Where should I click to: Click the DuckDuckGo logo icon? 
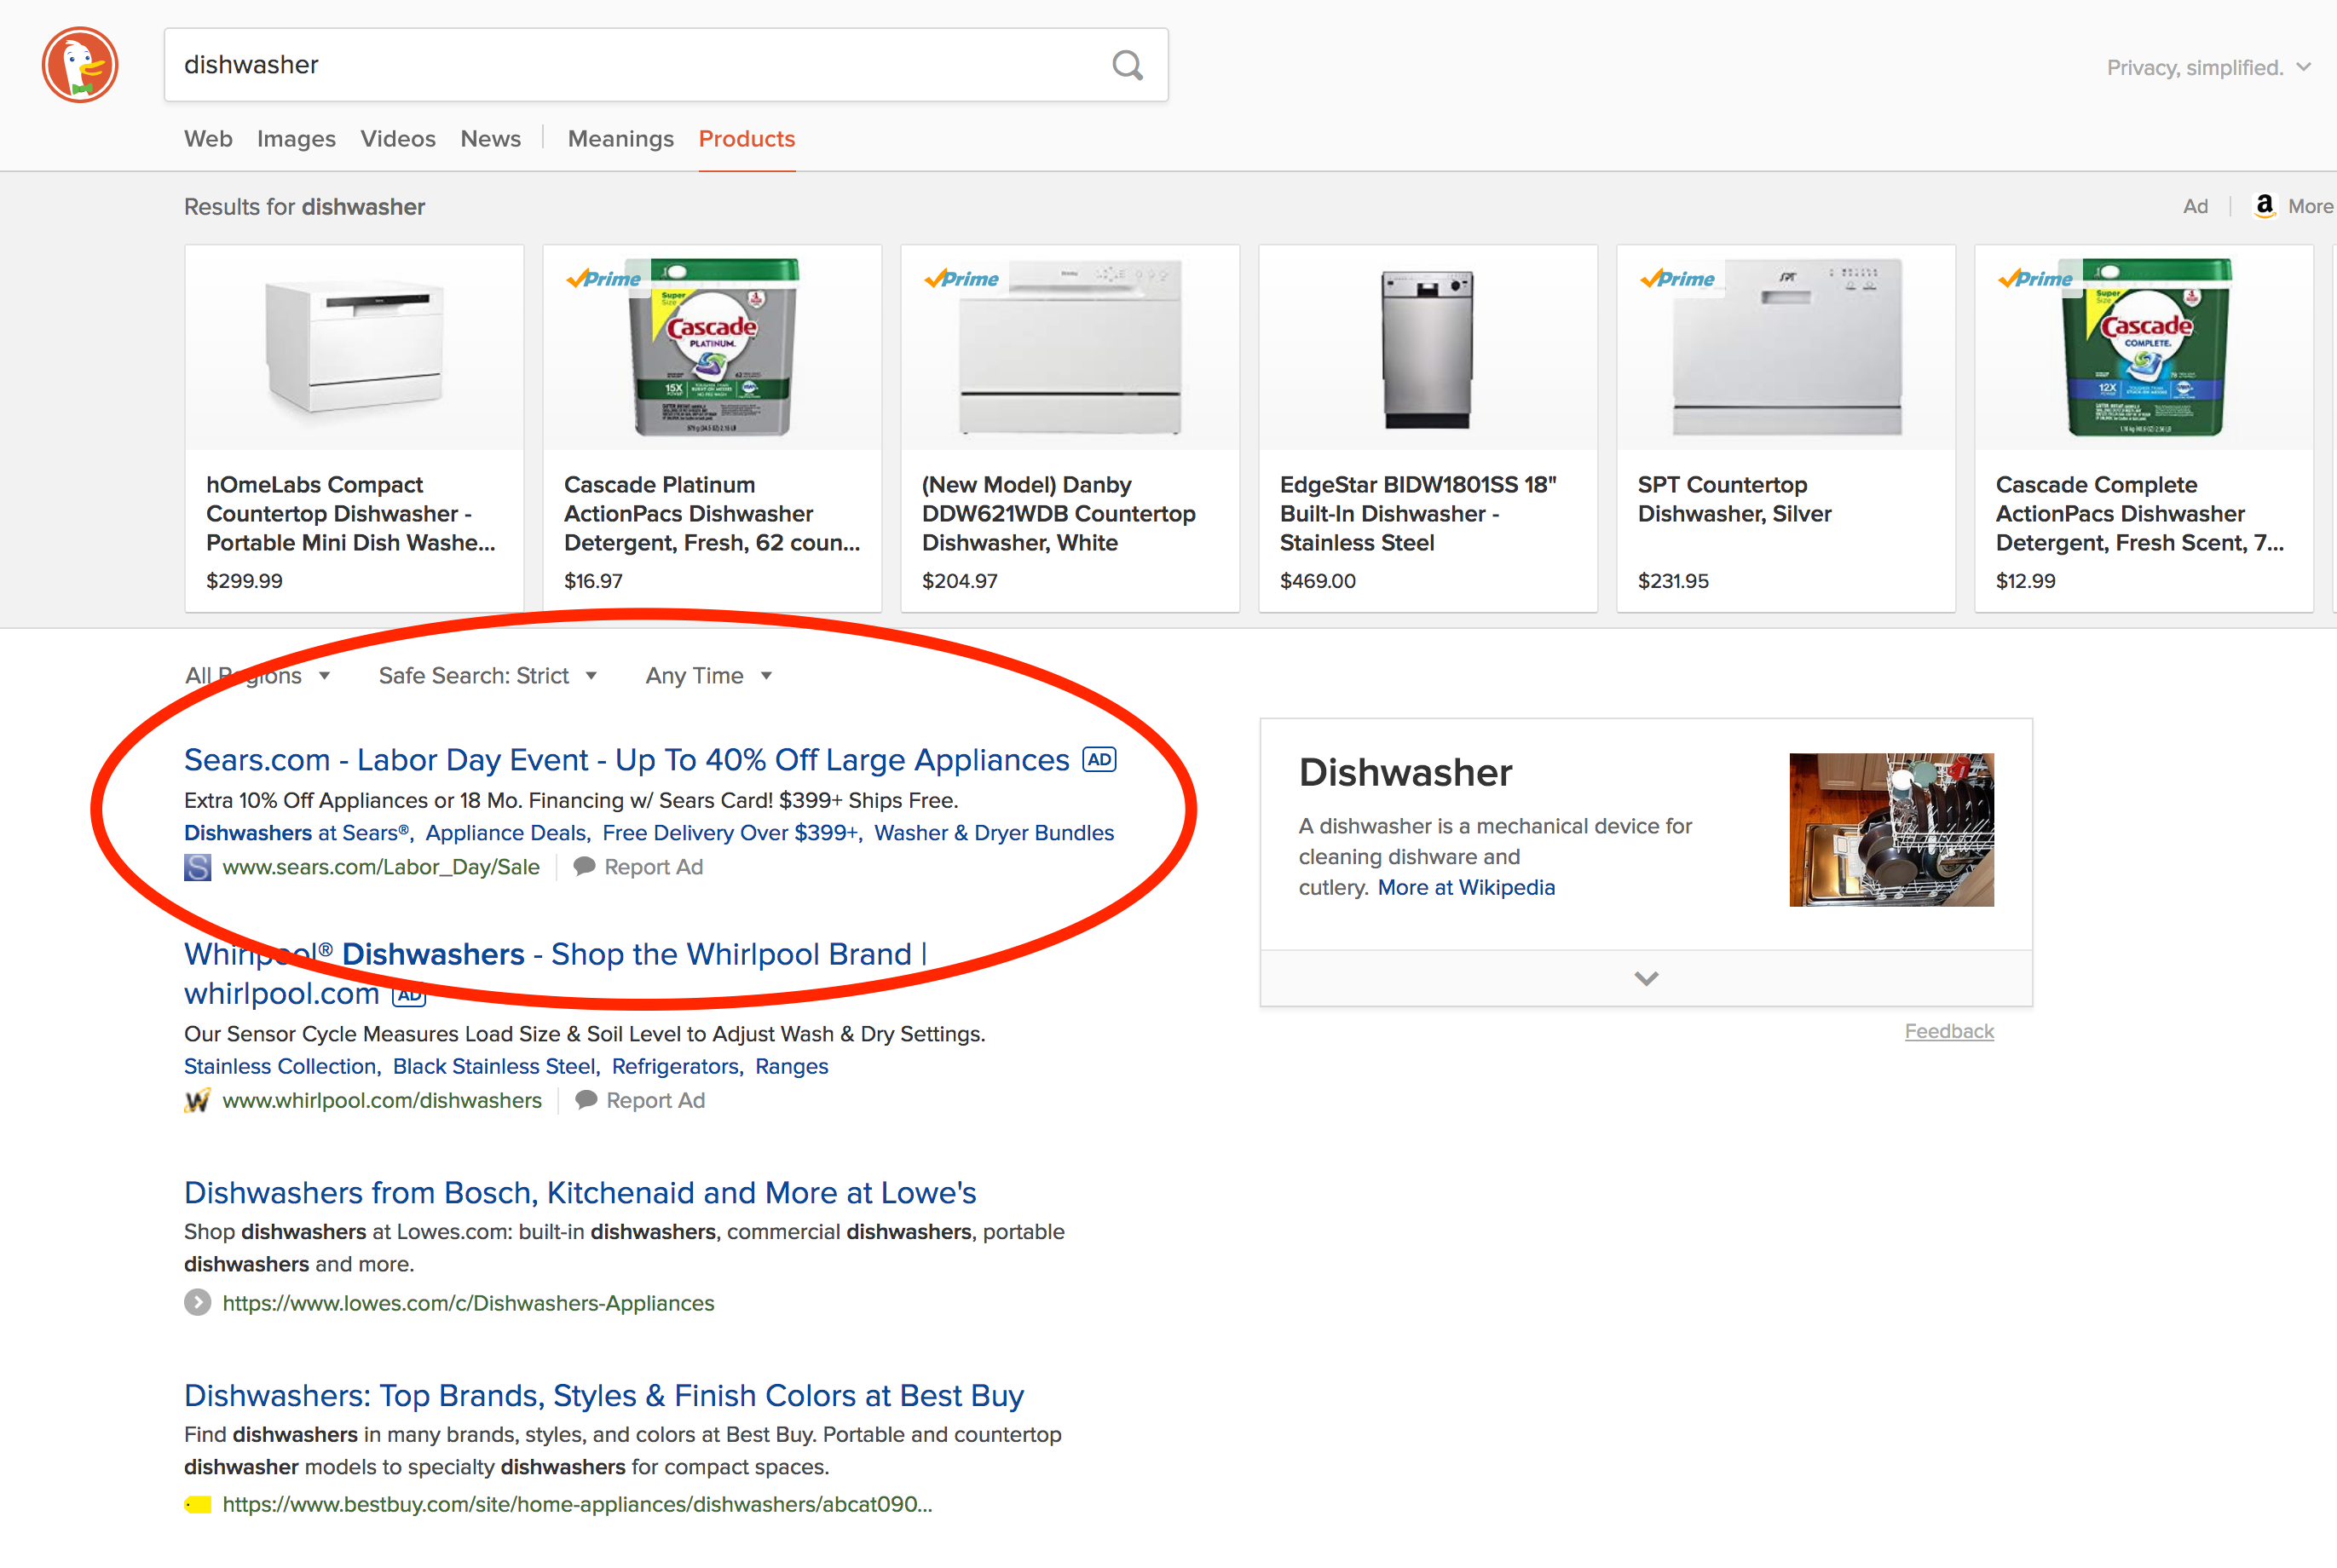click(x=77, y=65)
